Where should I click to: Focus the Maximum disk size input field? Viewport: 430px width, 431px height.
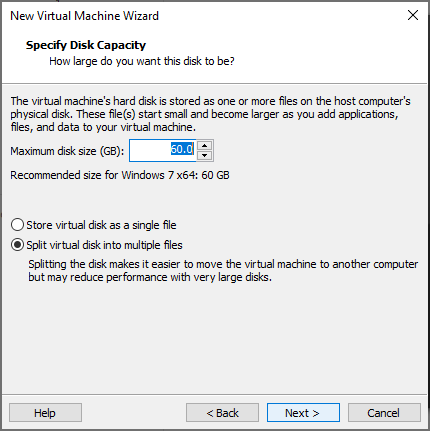[x=163, y=150]
